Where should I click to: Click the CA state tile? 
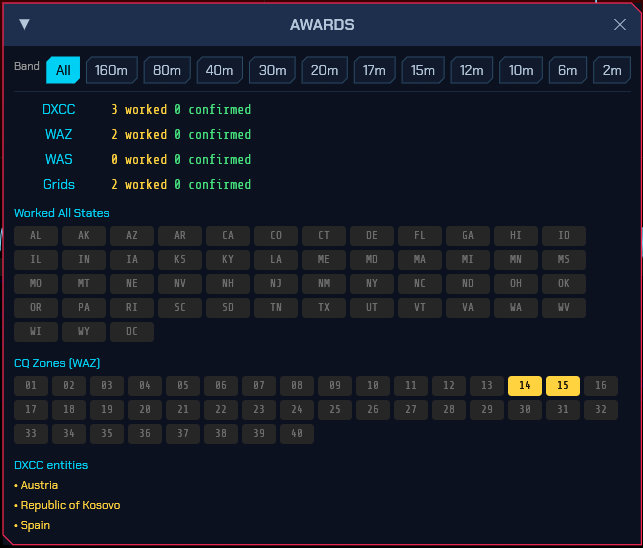[228, 235]
